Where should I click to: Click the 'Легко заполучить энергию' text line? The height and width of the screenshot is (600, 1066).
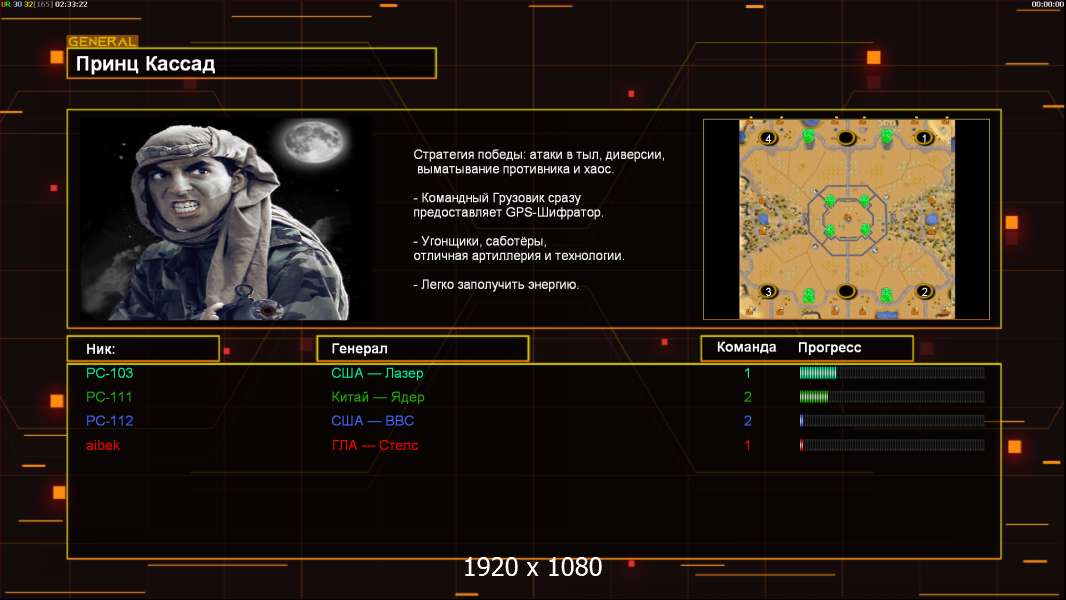click(496, 285)
